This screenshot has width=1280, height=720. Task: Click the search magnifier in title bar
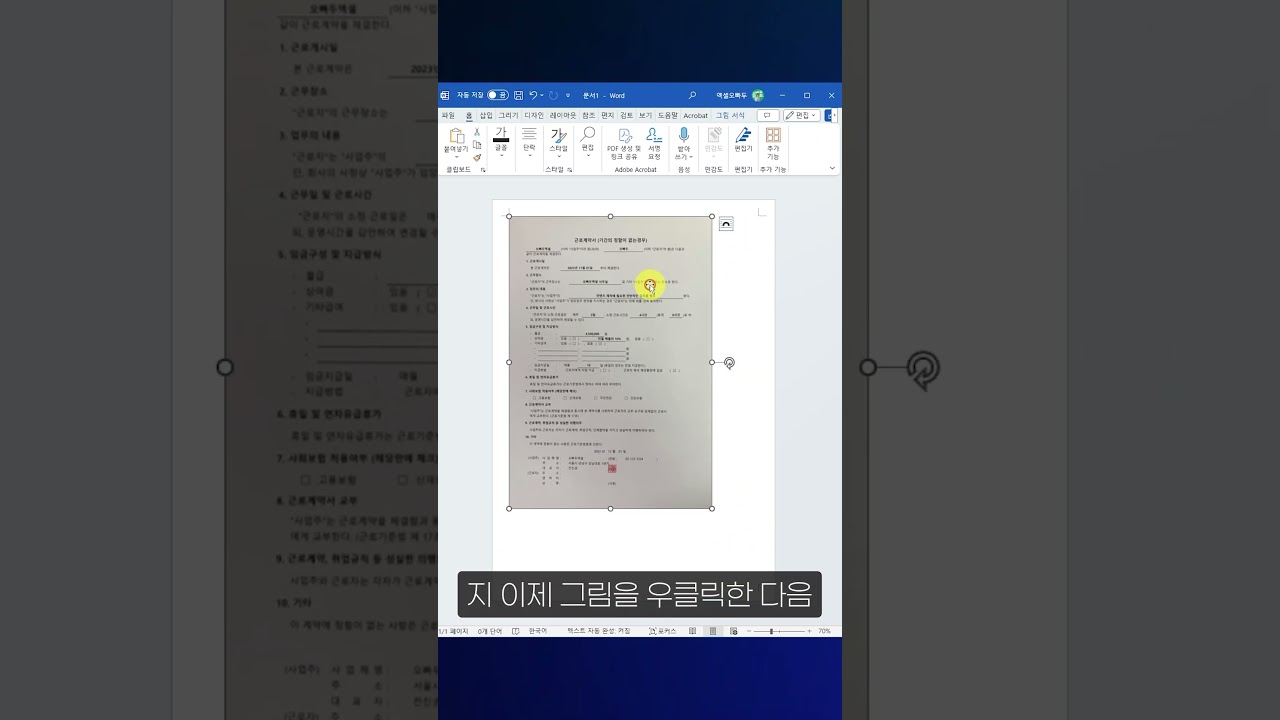692,95
